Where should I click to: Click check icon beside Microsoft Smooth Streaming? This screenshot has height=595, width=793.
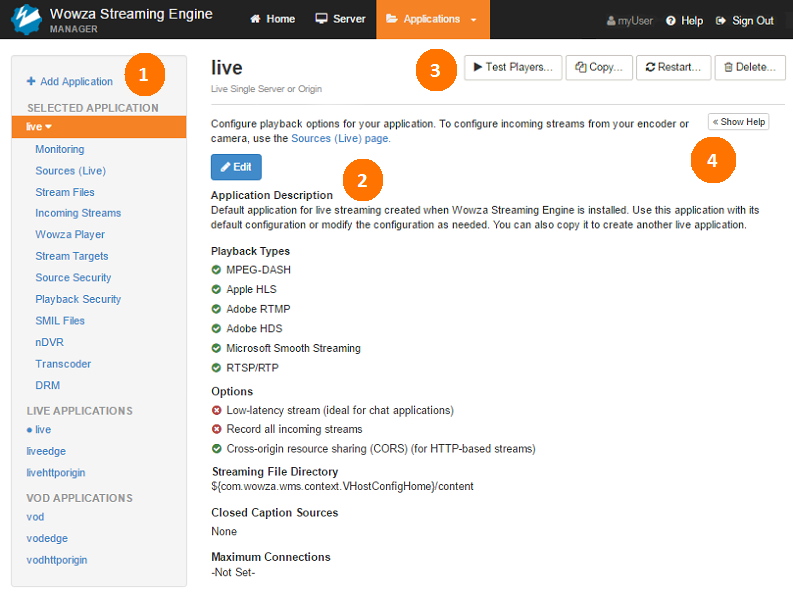[216, 348]
